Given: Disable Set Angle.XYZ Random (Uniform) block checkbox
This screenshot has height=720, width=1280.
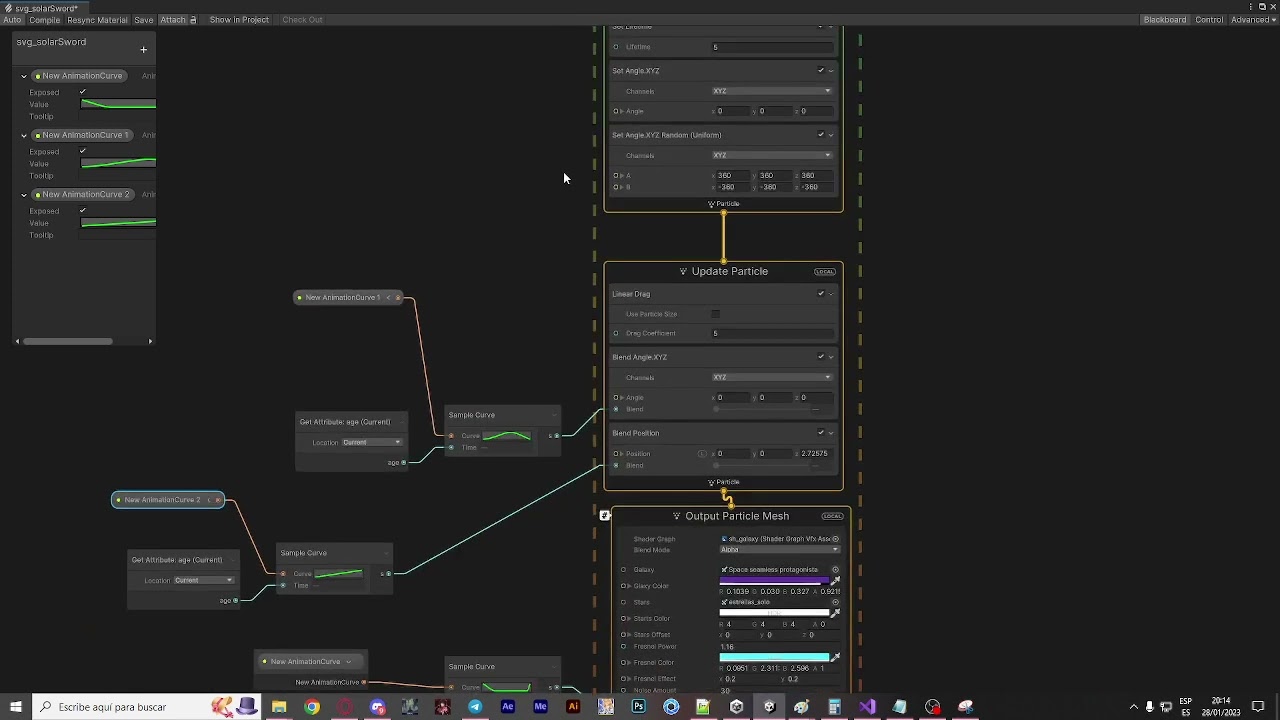Looking at the screenshot, I should (x=821, y=135).
